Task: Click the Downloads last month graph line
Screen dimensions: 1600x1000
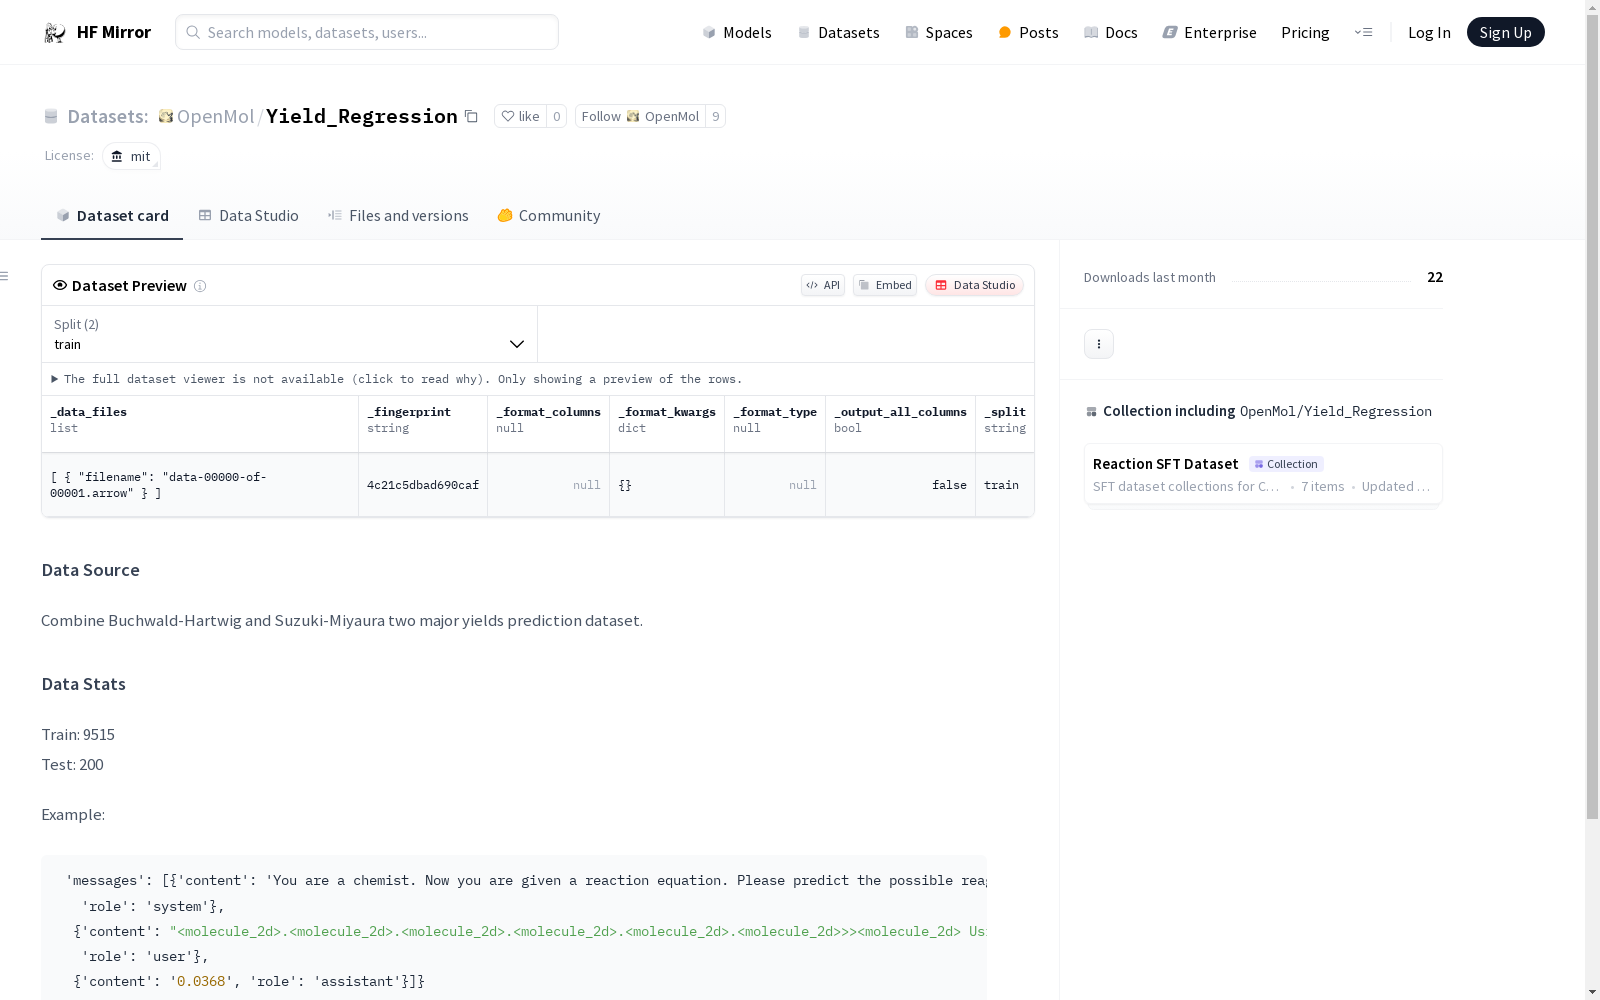Action: 1321,281
